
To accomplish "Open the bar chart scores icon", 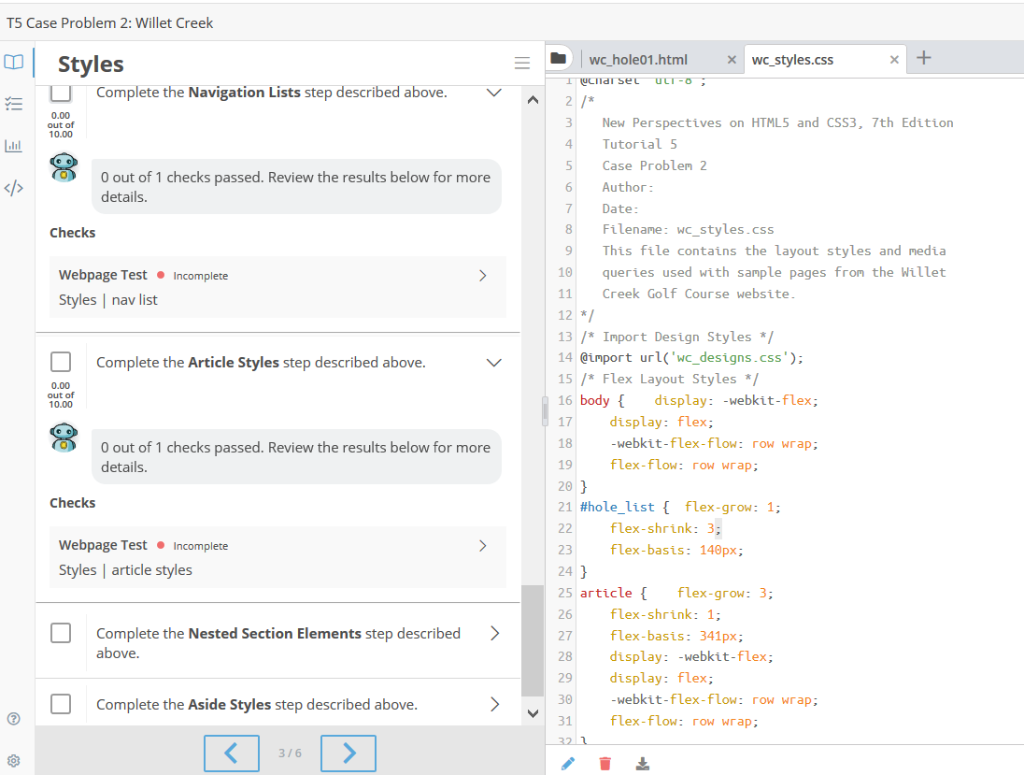I will [14, 146].
